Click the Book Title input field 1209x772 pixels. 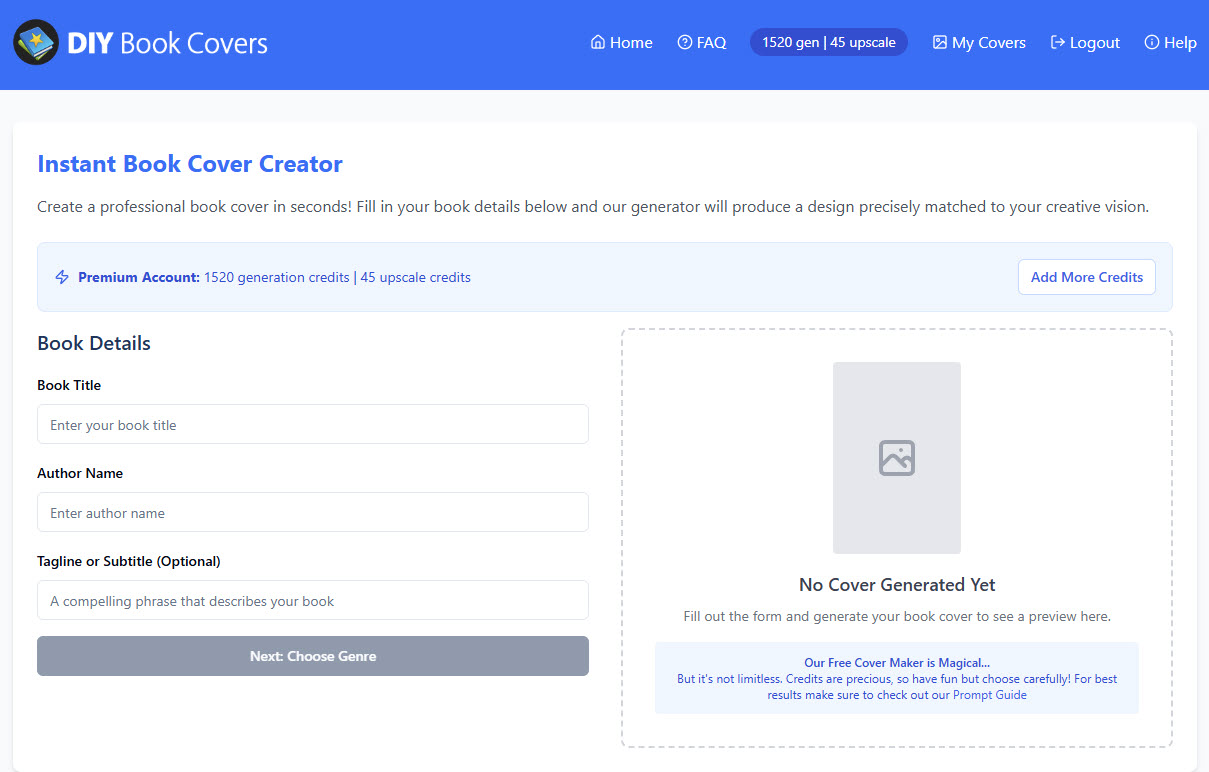pos(312,424)
